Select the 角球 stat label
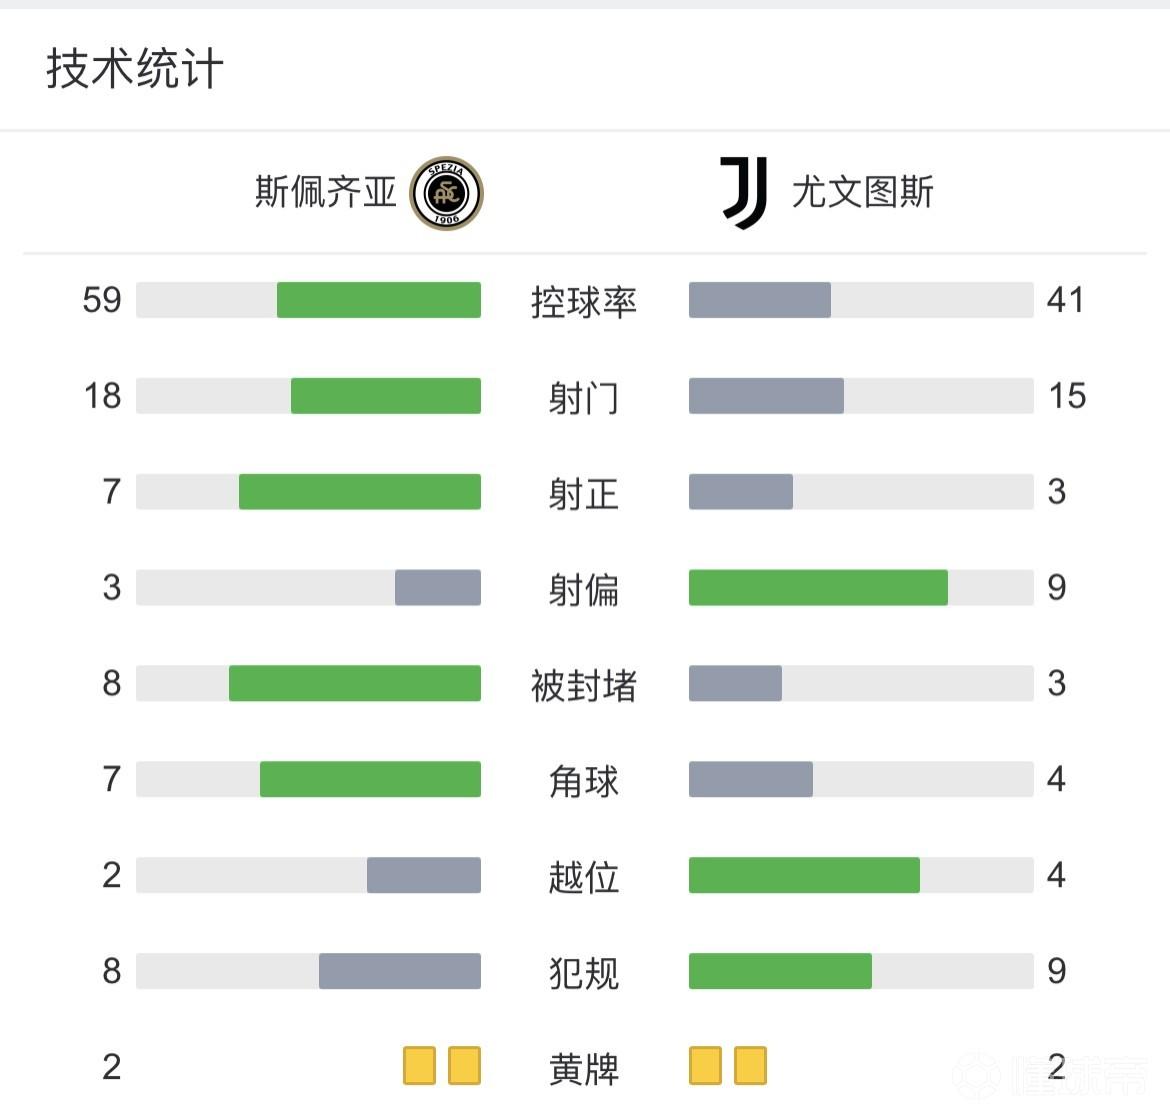This screenshot has height=1111, width=1170. [x=584, y=781]
